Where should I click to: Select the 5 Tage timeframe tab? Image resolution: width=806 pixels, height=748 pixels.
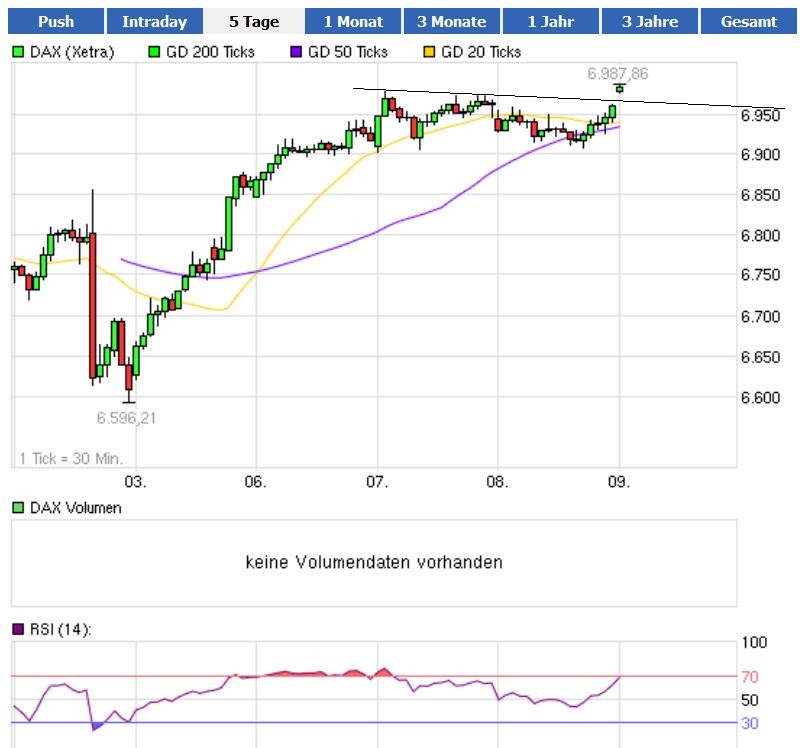[x=254, y=21]
